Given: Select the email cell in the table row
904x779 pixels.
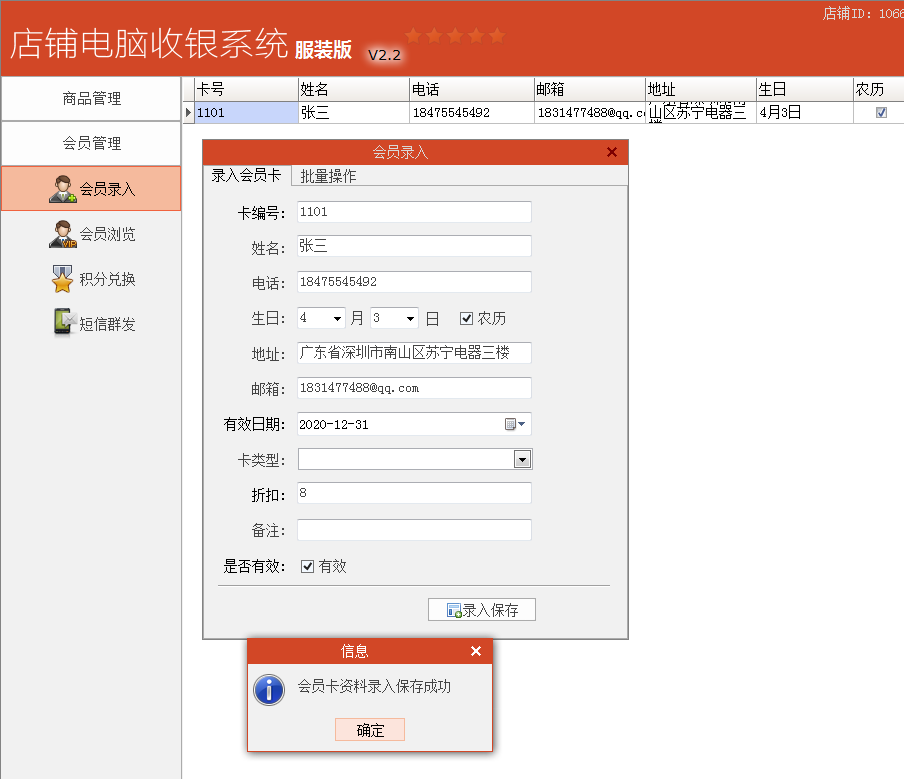Looking at the screenshot, I should point(589,112).
